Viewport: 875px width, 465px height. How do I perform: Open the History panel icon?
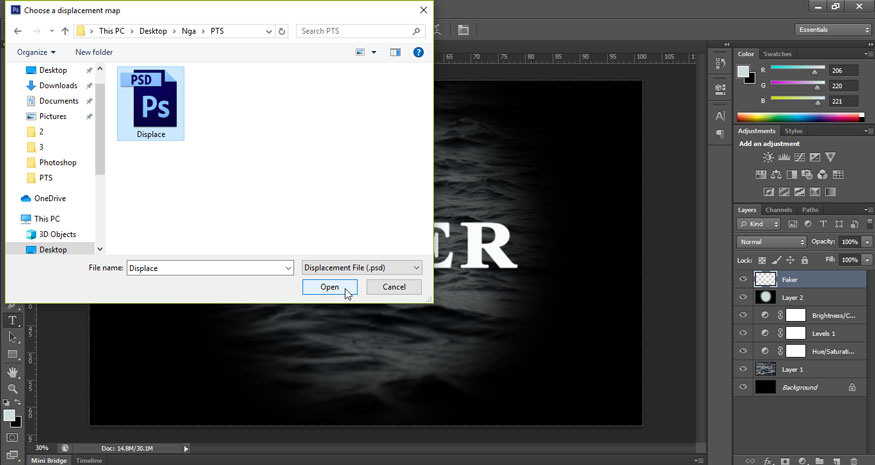tap(720, 64)
